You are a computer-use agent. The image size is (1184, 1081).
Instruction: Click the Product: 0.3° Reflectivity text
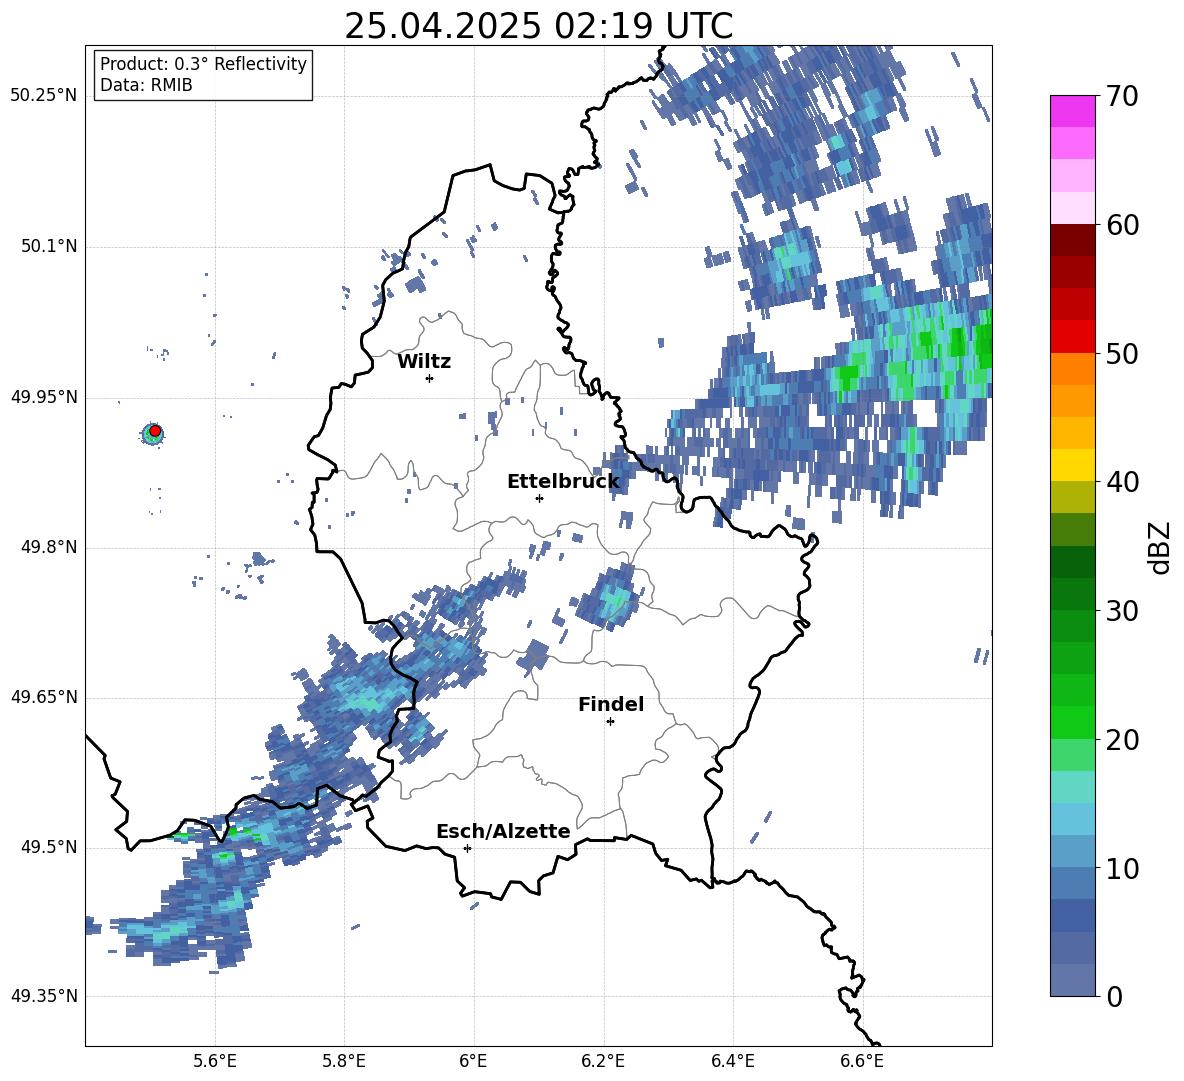(x=203, y=64)
